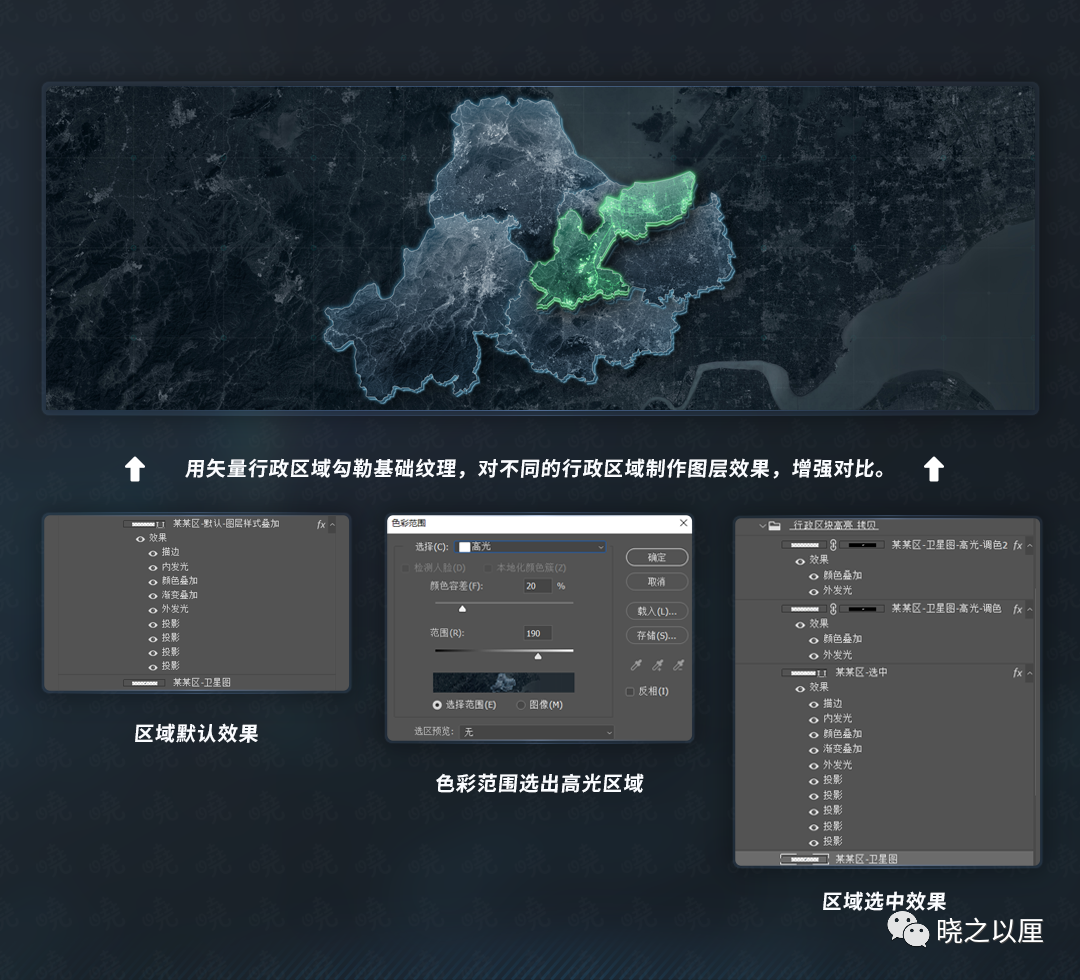Select layer thumbnail of 某某区-默认-图层样式叠加
This screenshot has width=1080, height=980.
click(144, 524)
